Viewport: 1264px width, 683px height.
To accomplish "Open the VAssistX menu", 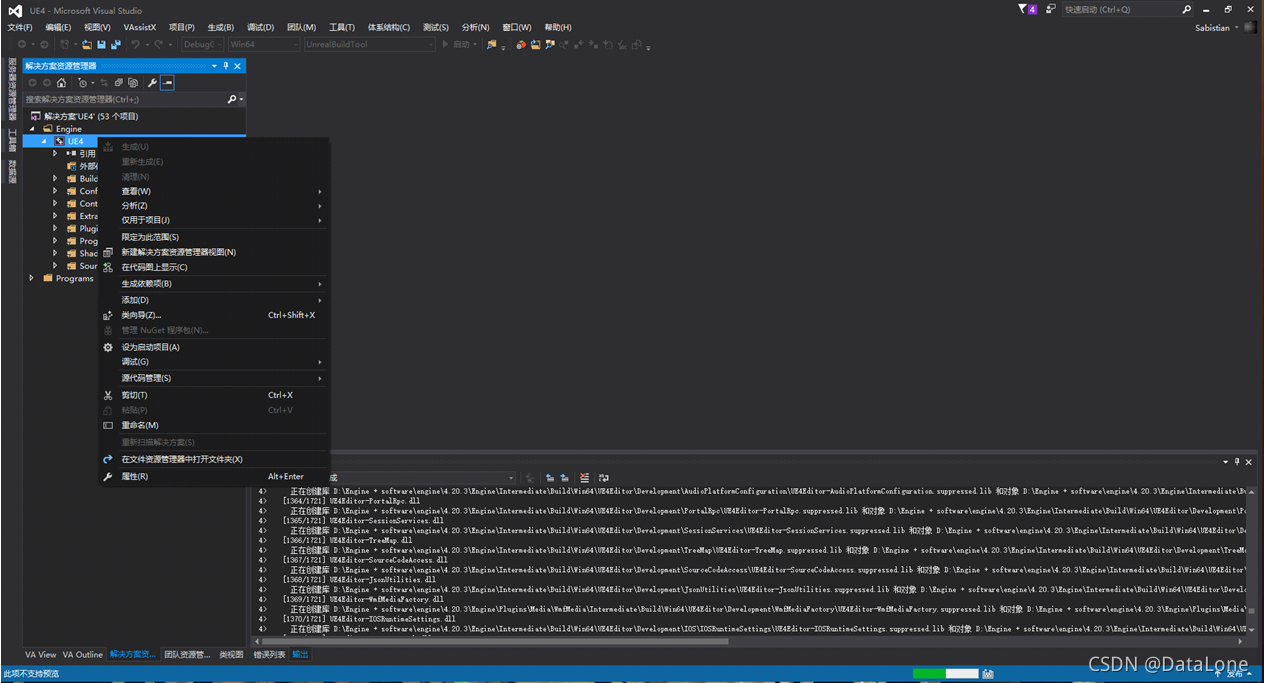I will 140,27.
